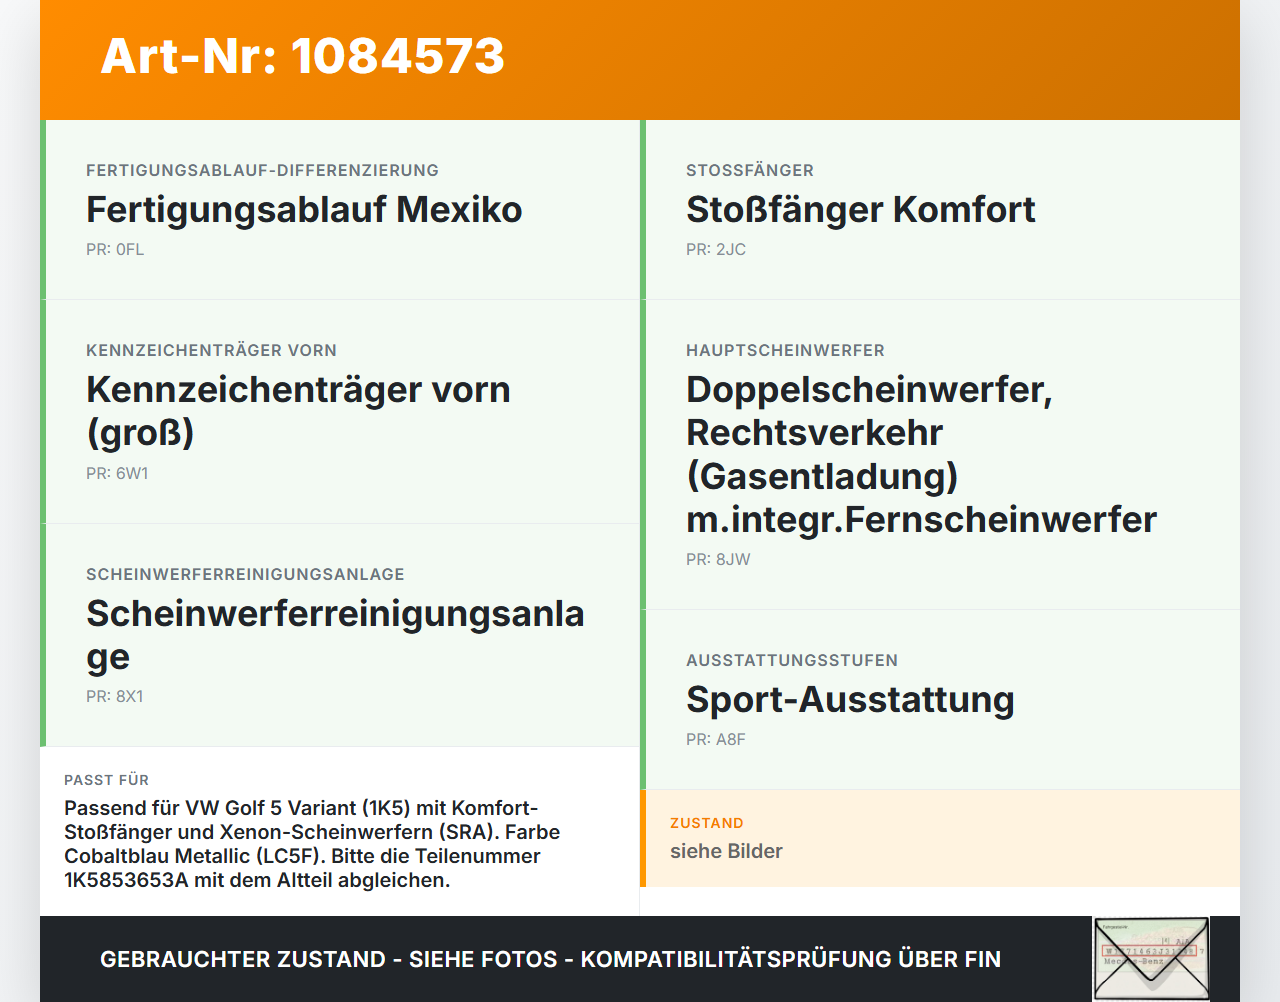Viewport: 1280px width, 1002px height.
Task: Click the value 'Sport-Ausstattung'
Action: 850,700
